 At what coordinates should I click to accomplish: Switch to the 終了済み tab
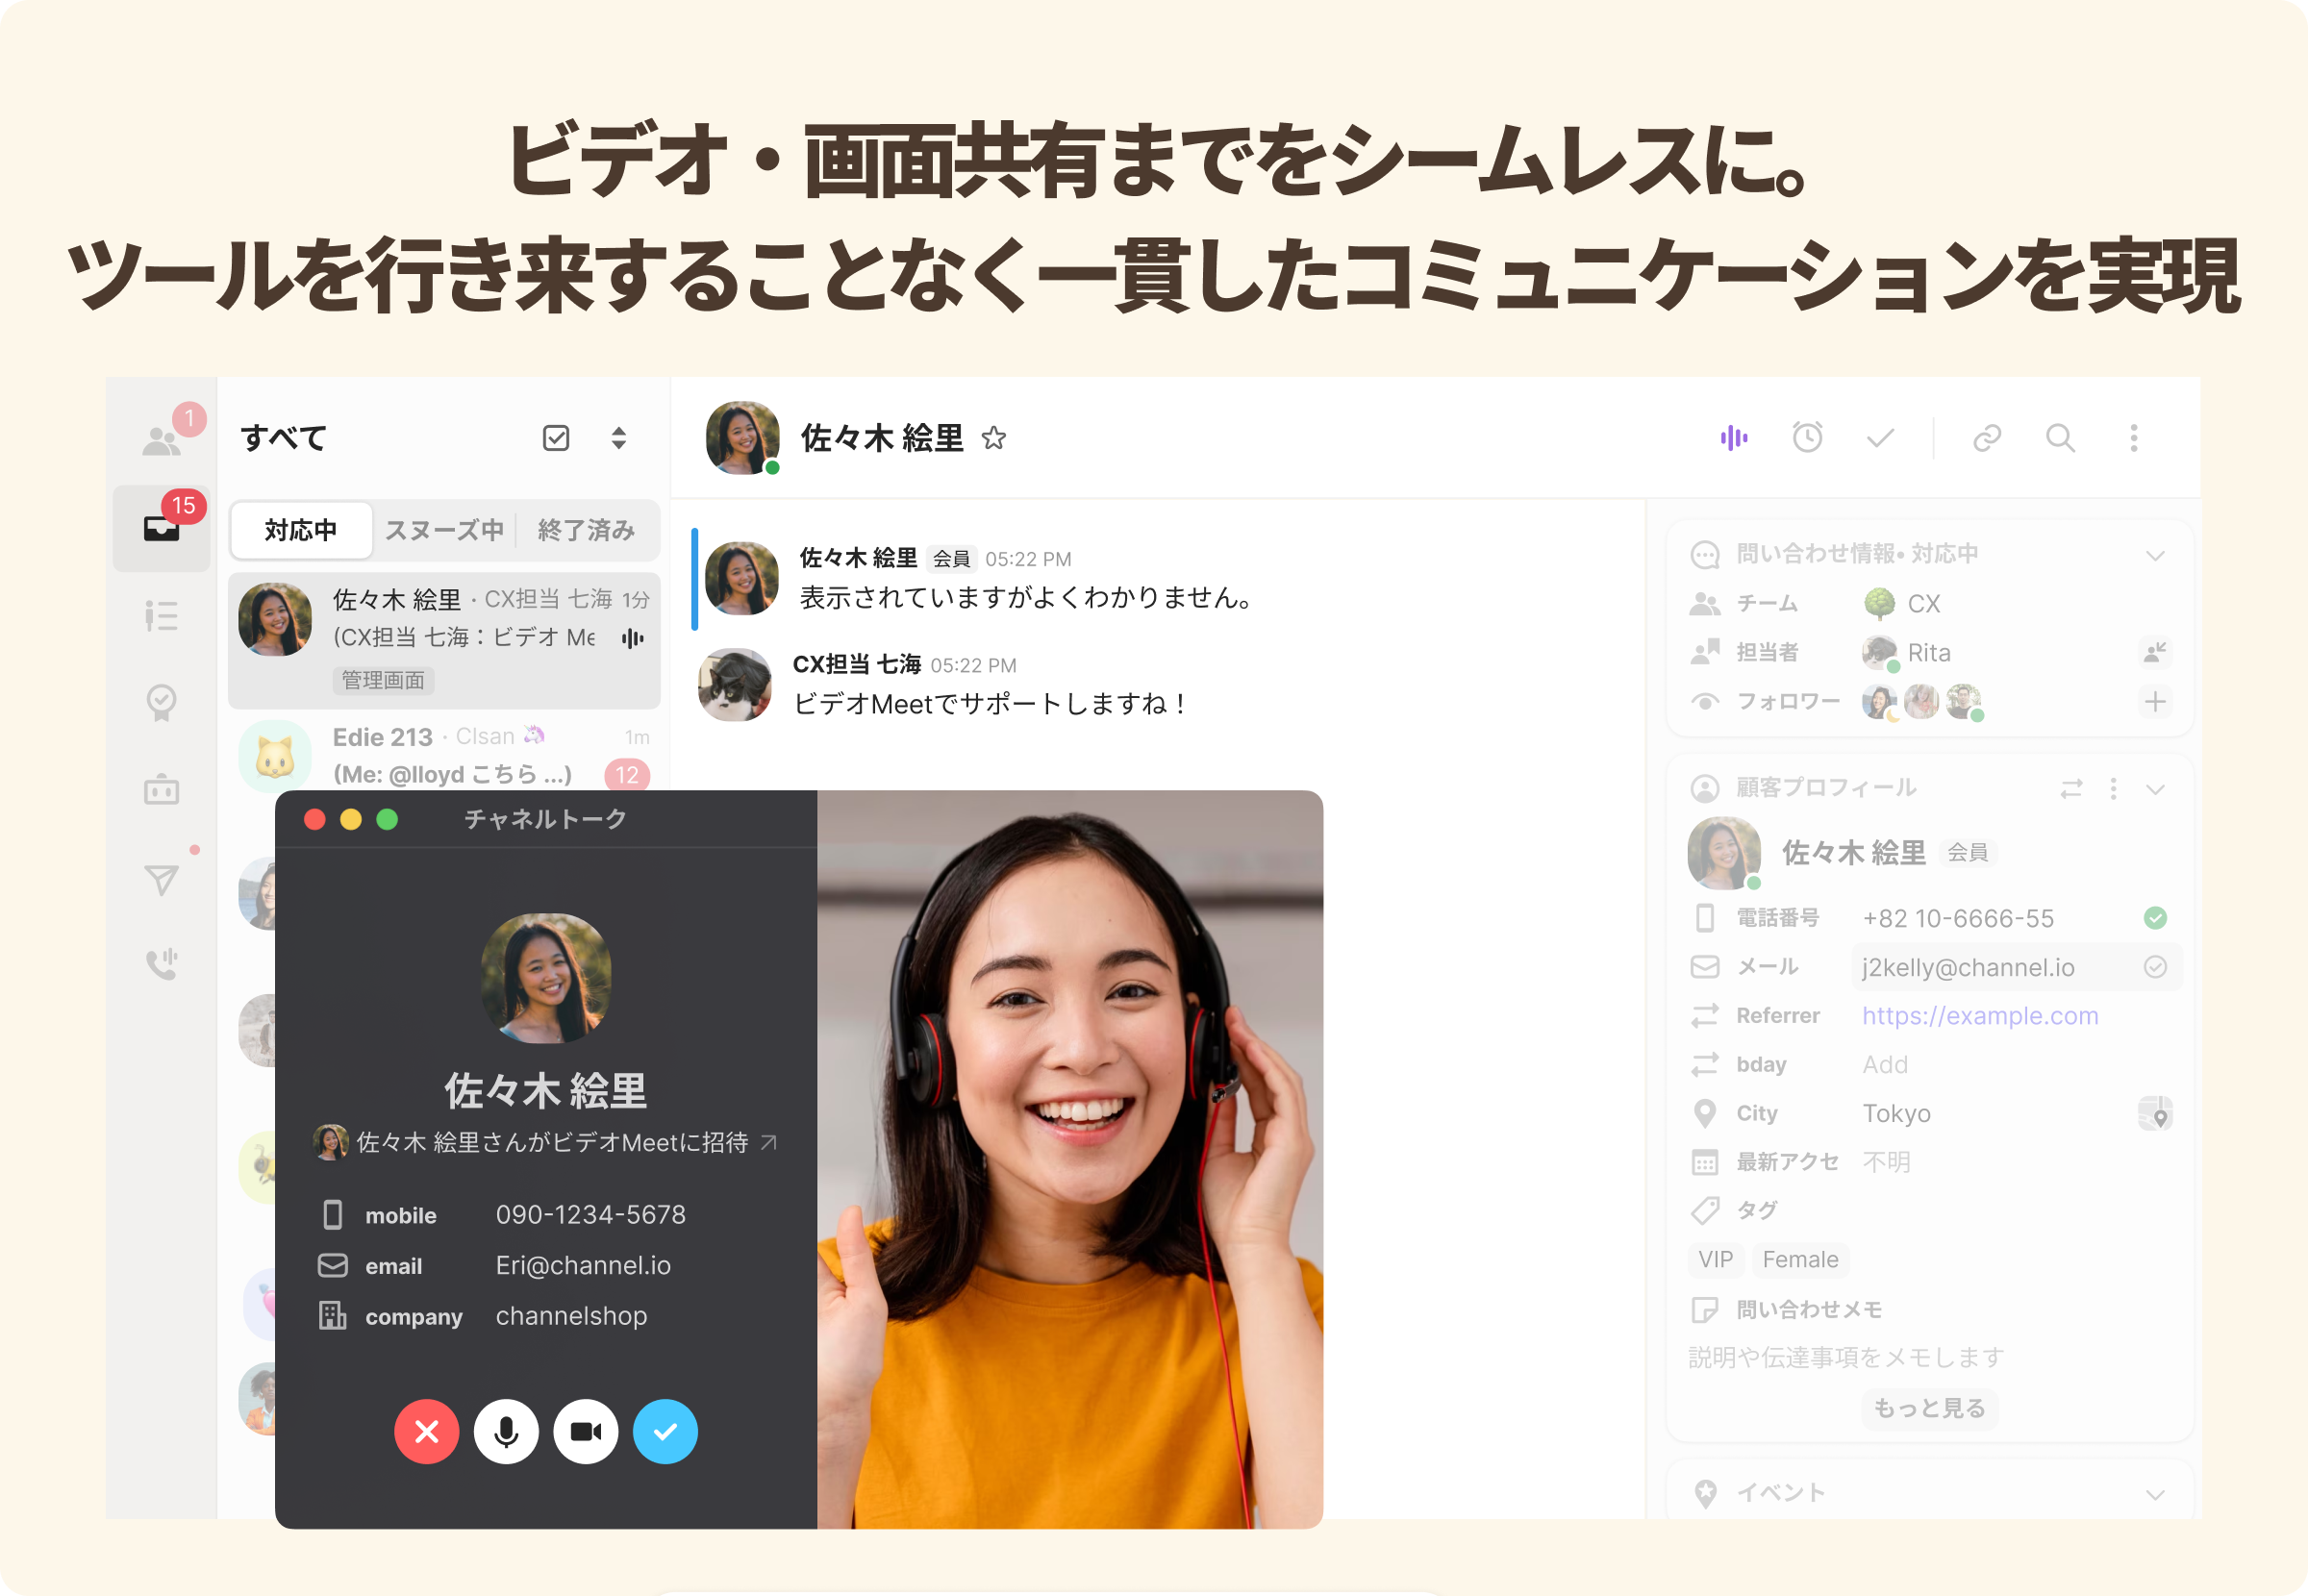586,530
